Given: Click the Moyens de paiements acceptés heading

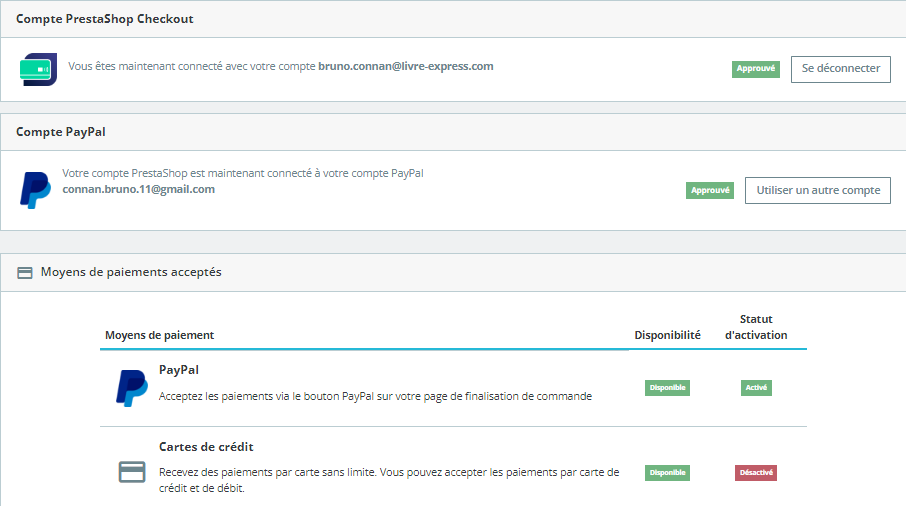Looking at the screenshot, I should pyautogui.click(x=131, y=272).
